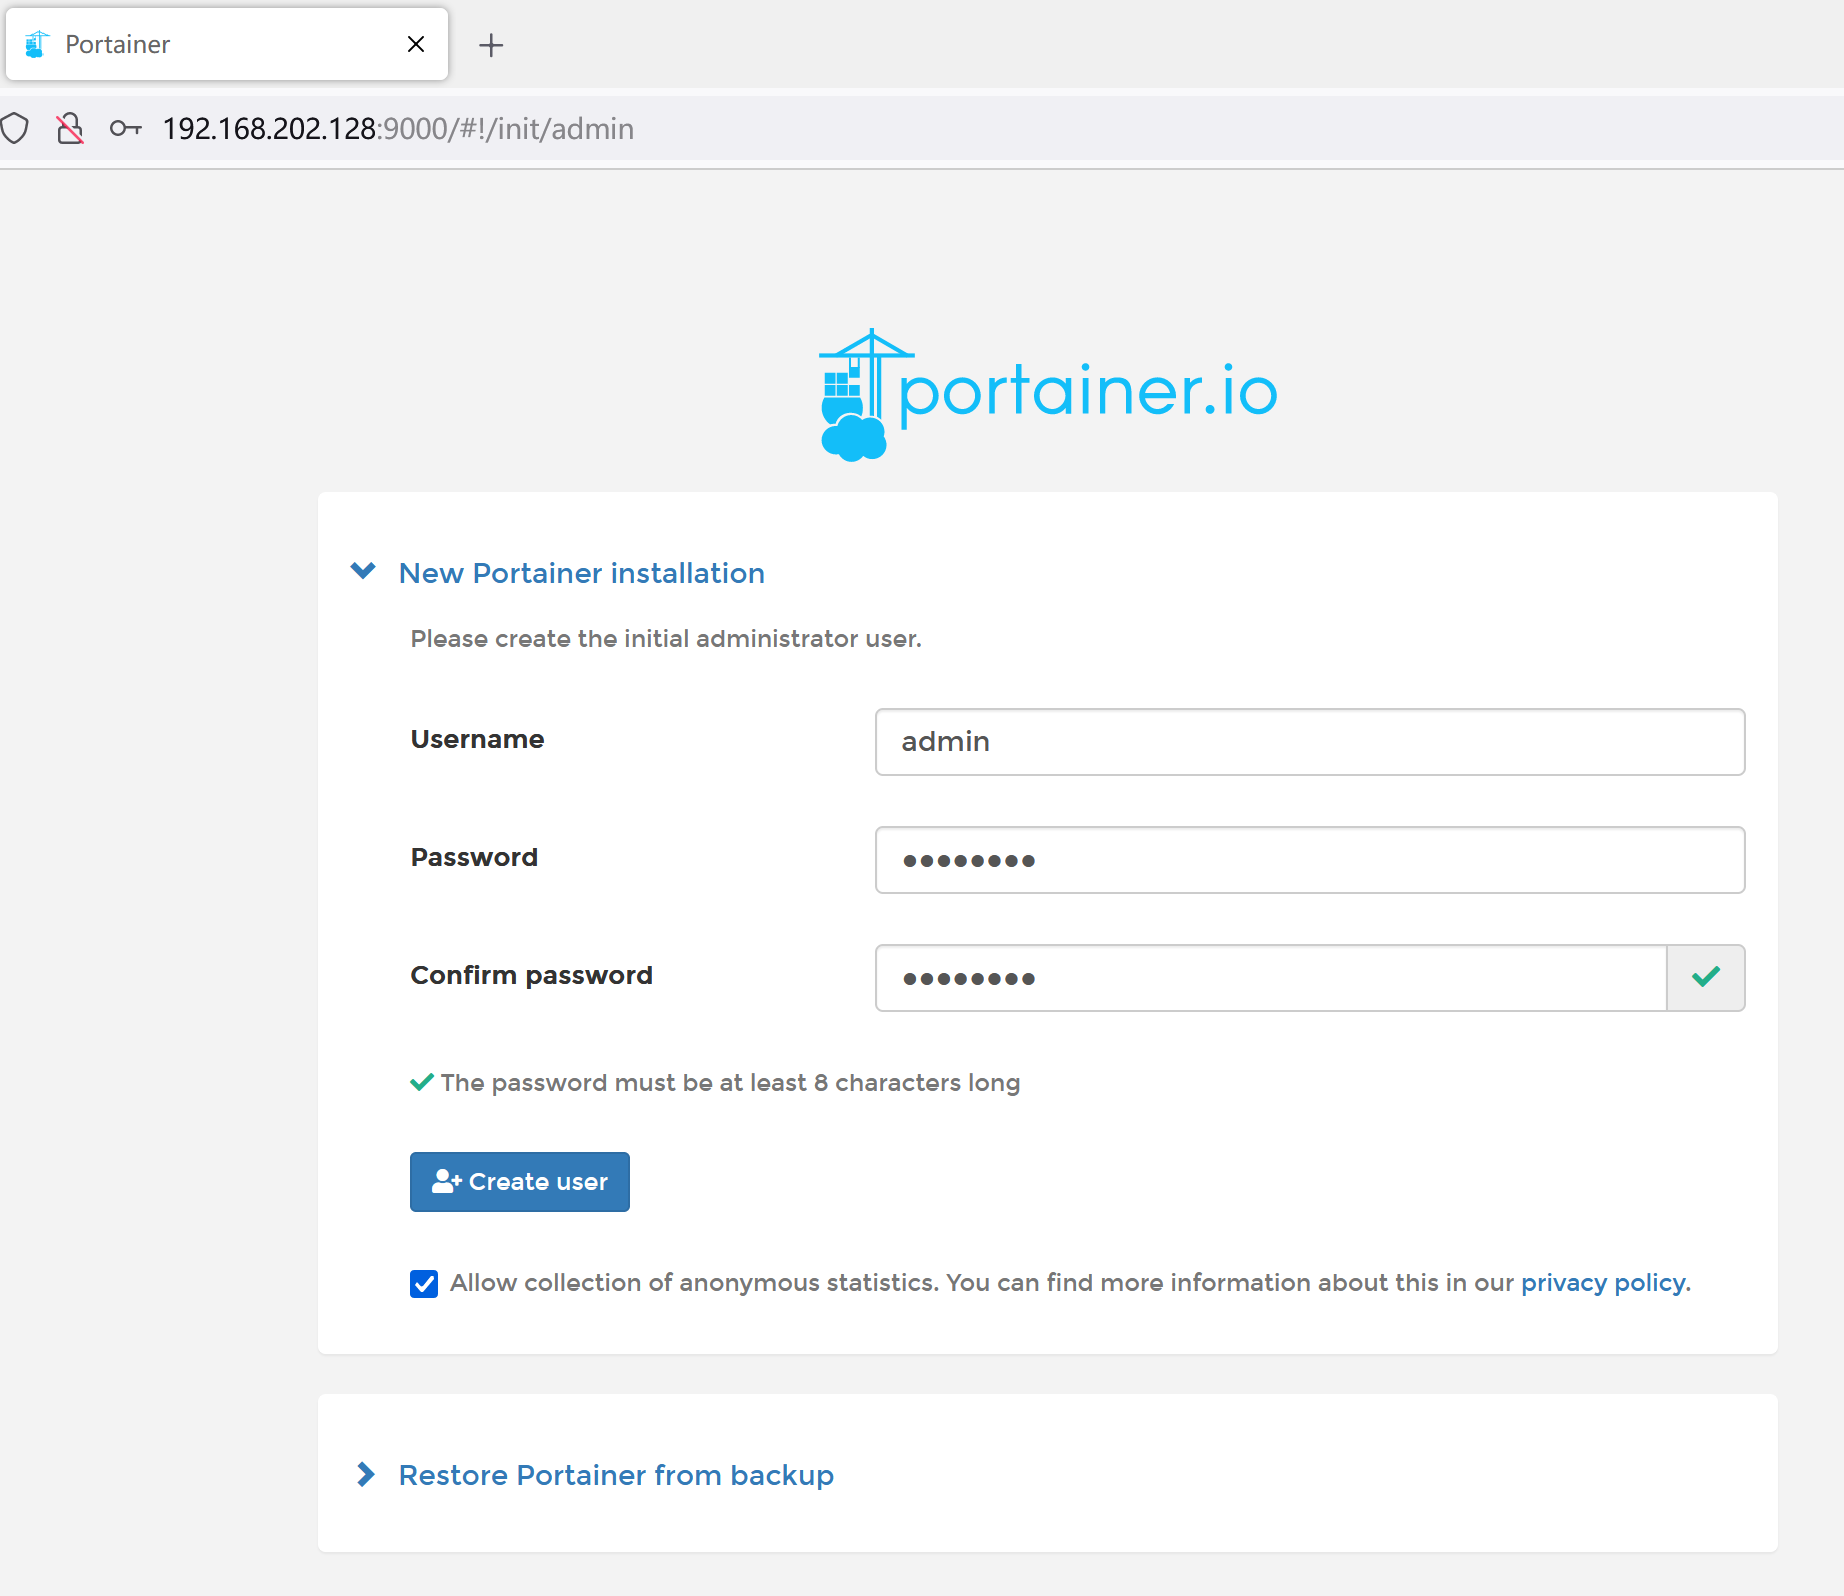Click the Username label

(477, 739)
